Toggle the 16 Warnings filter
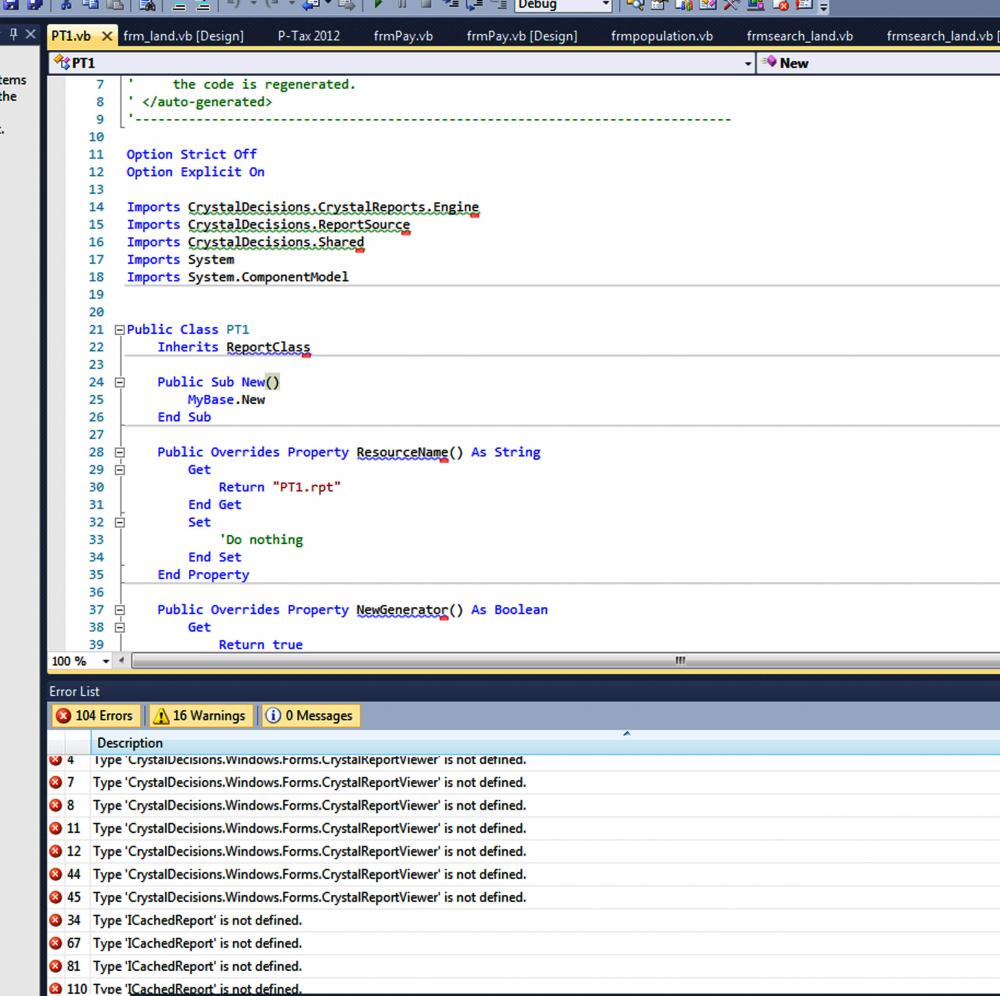 [x=201, y=715]
